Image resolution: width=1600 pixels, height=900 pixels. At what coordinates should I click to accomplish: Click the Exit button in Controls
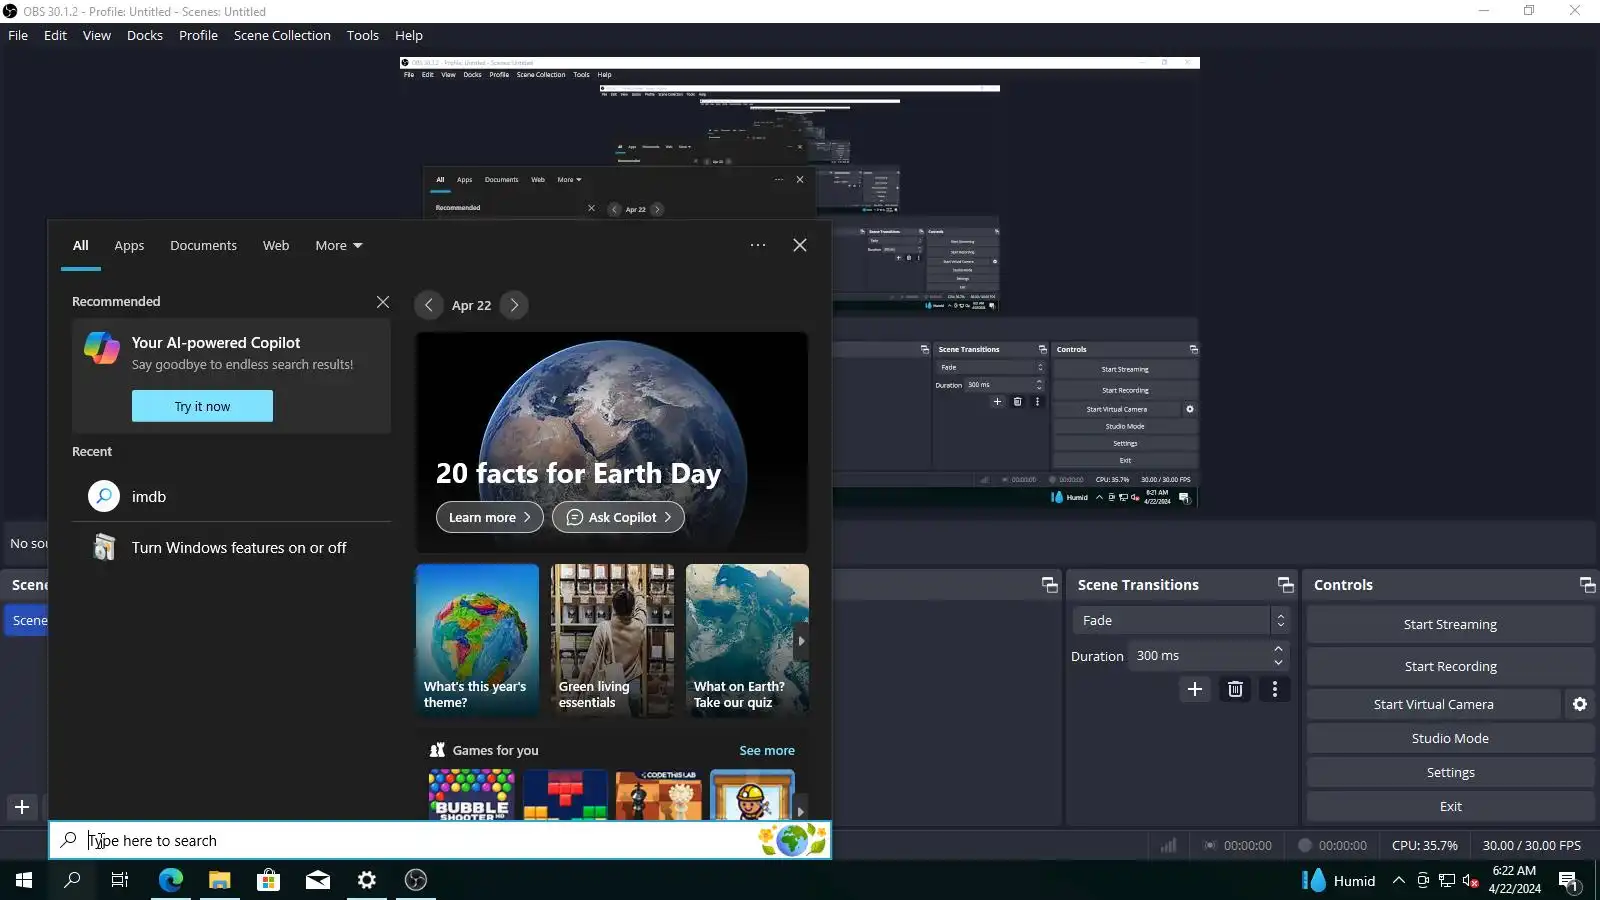[1450, 806]
